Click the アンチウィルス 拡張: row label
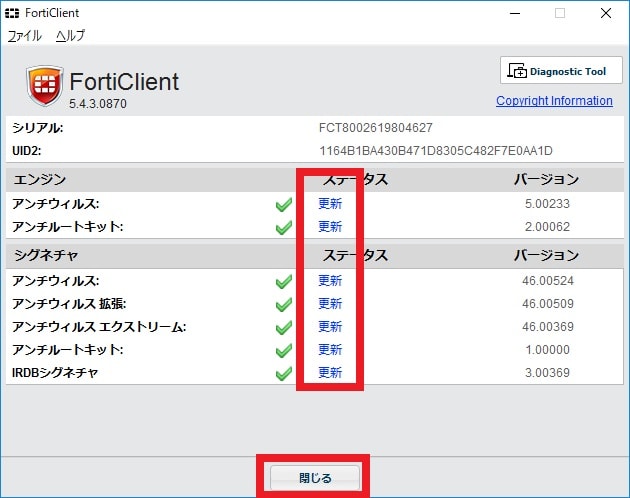Image resolution: width=630 pixels, height=498 pixels. coord(69,304)
